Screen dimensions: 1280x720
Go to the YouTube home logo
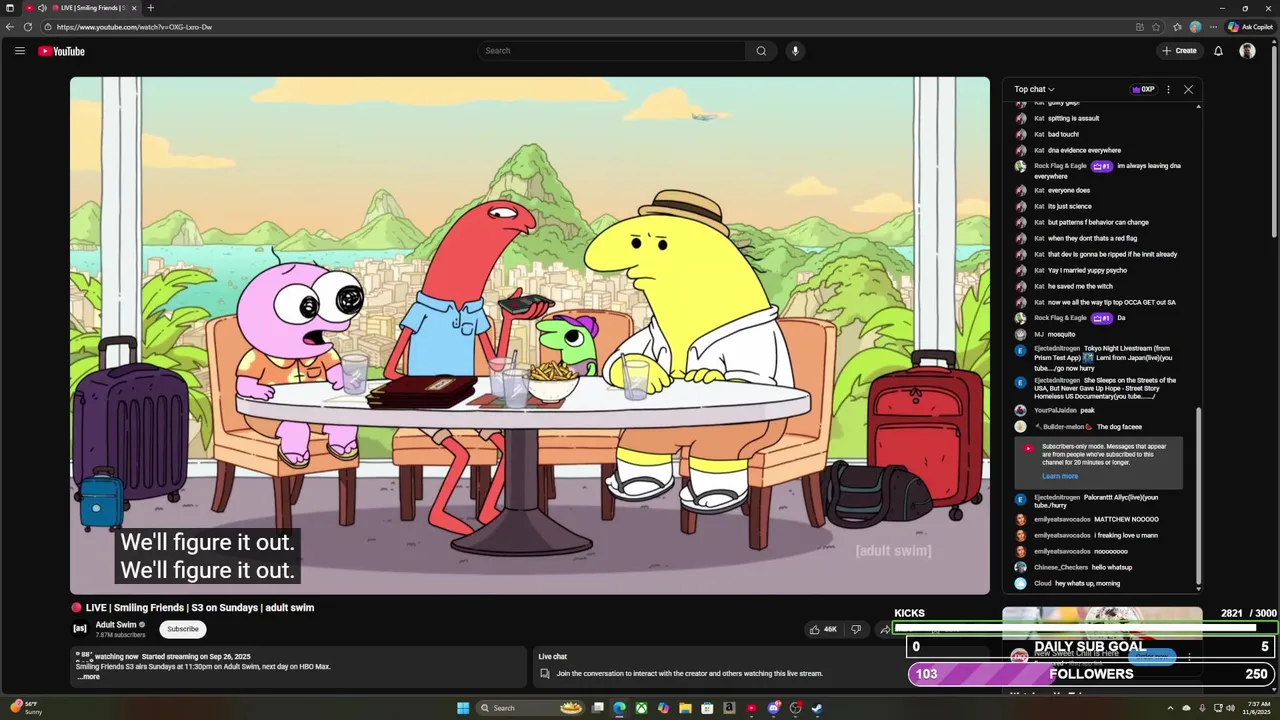pyautogui.click(x=62, y=51)
